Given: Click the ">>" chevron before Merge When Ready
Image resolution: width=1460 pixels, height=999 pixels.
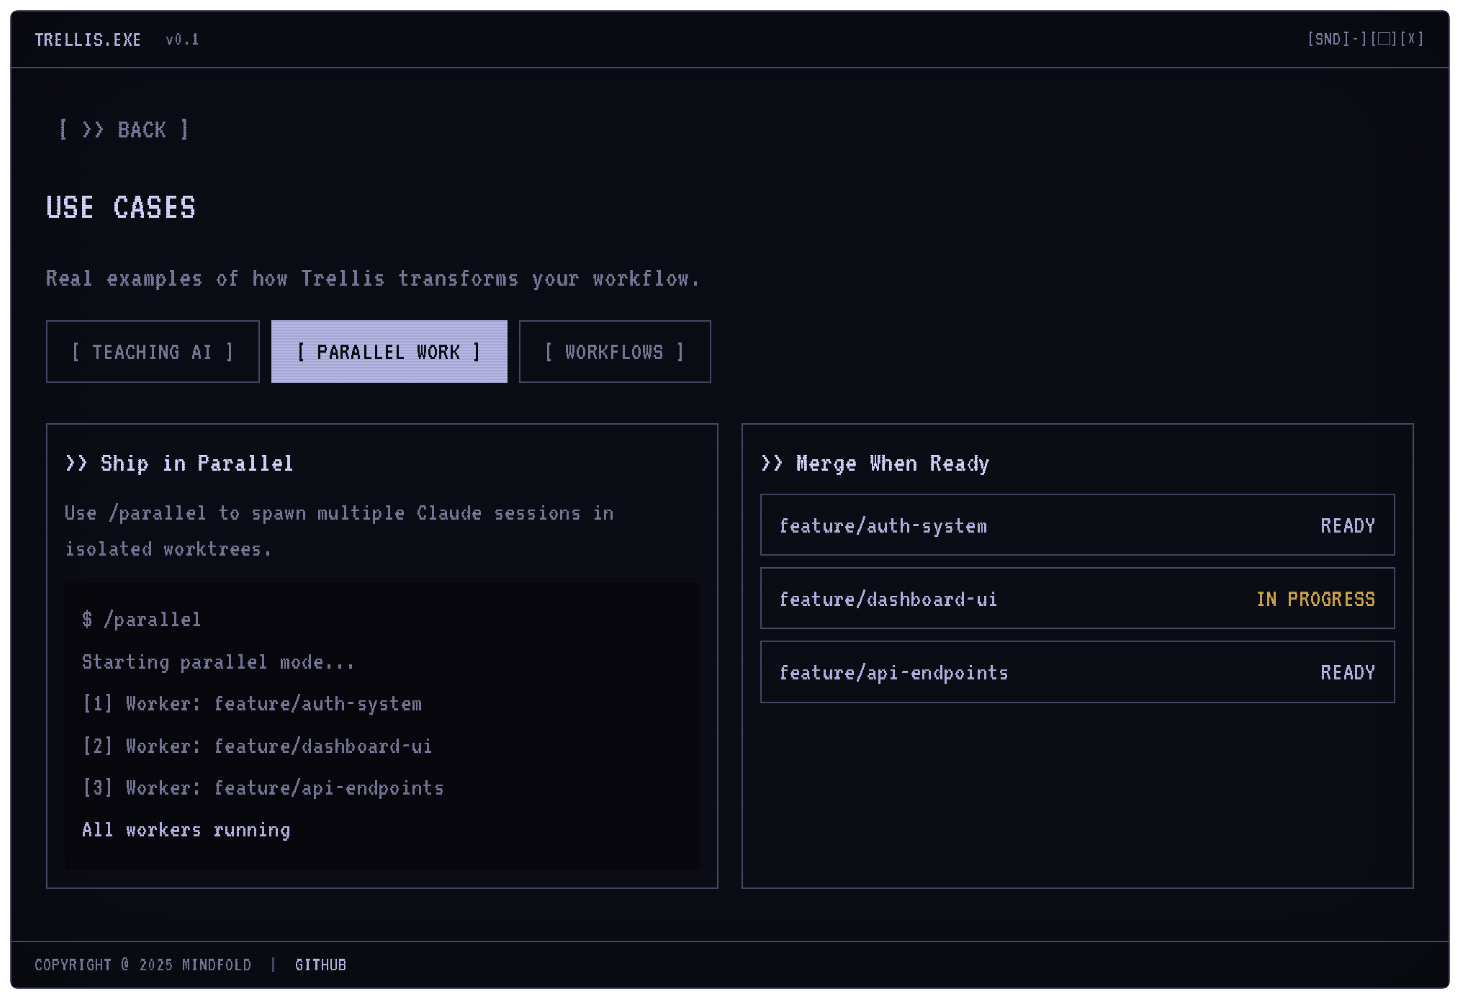Looking at the screenshot, I should [x=771, y=463].
